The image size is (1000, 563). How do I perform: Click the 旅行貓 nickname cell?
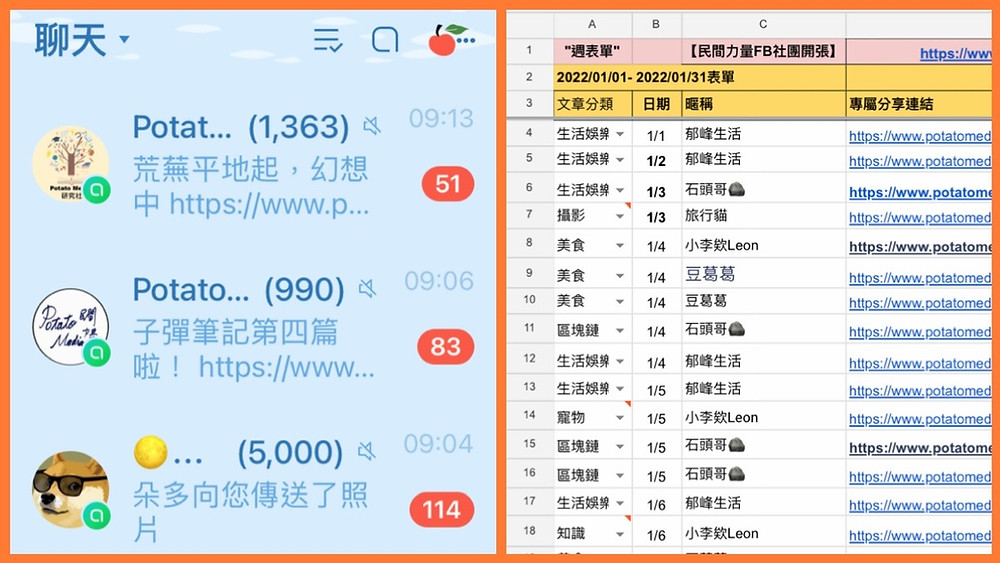tap(763, 216)
